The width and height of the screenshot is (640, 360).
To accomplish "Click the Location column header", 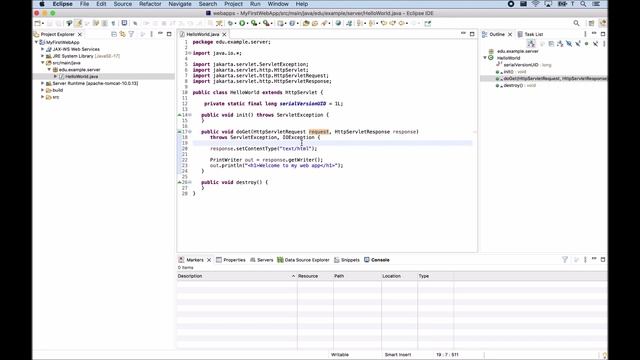I will pos(399,276).
